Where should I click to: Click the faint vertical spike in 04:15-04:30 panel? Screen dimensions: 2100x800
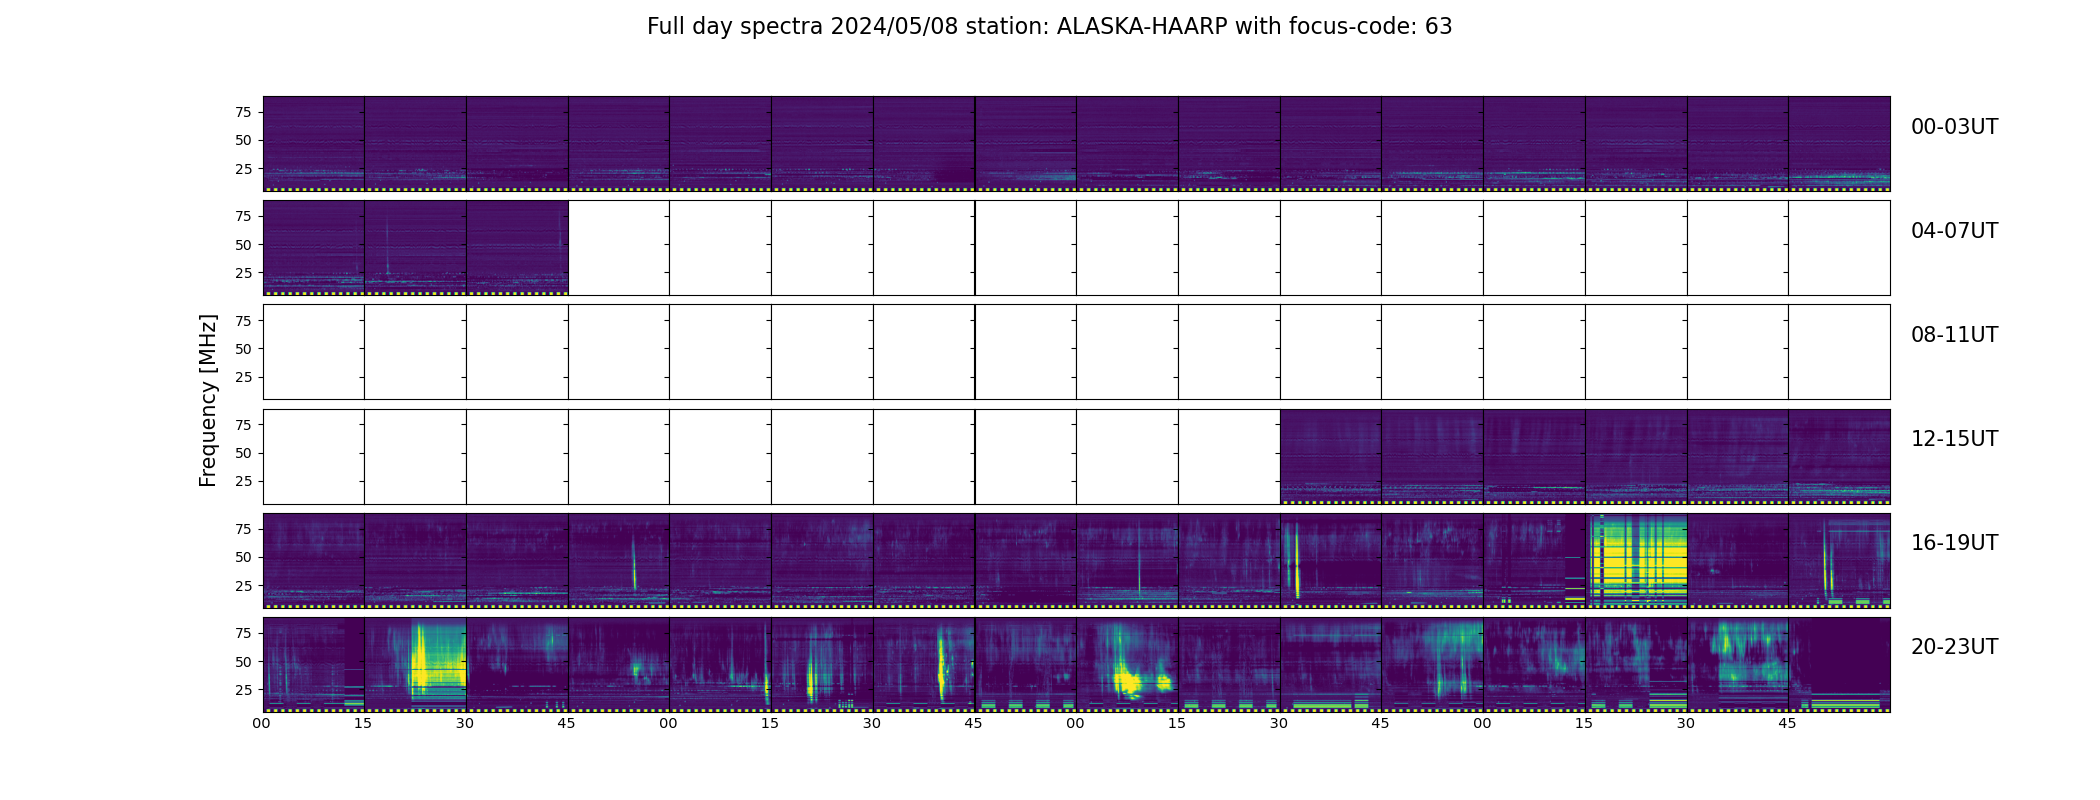[x=387, y=245]
